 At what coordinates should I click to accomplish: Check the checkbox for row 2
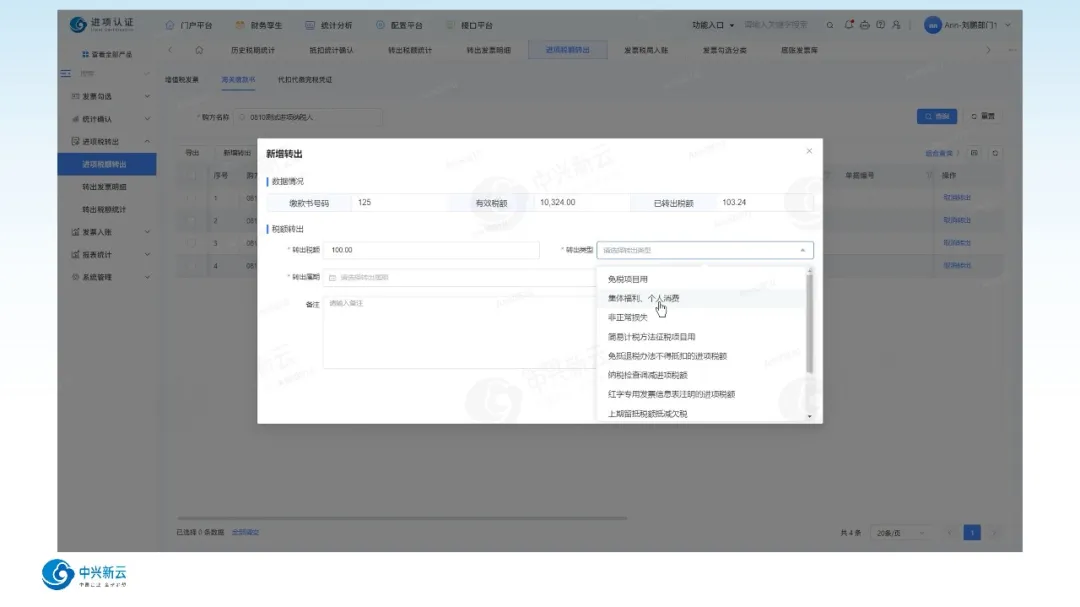tap(191, 220)
